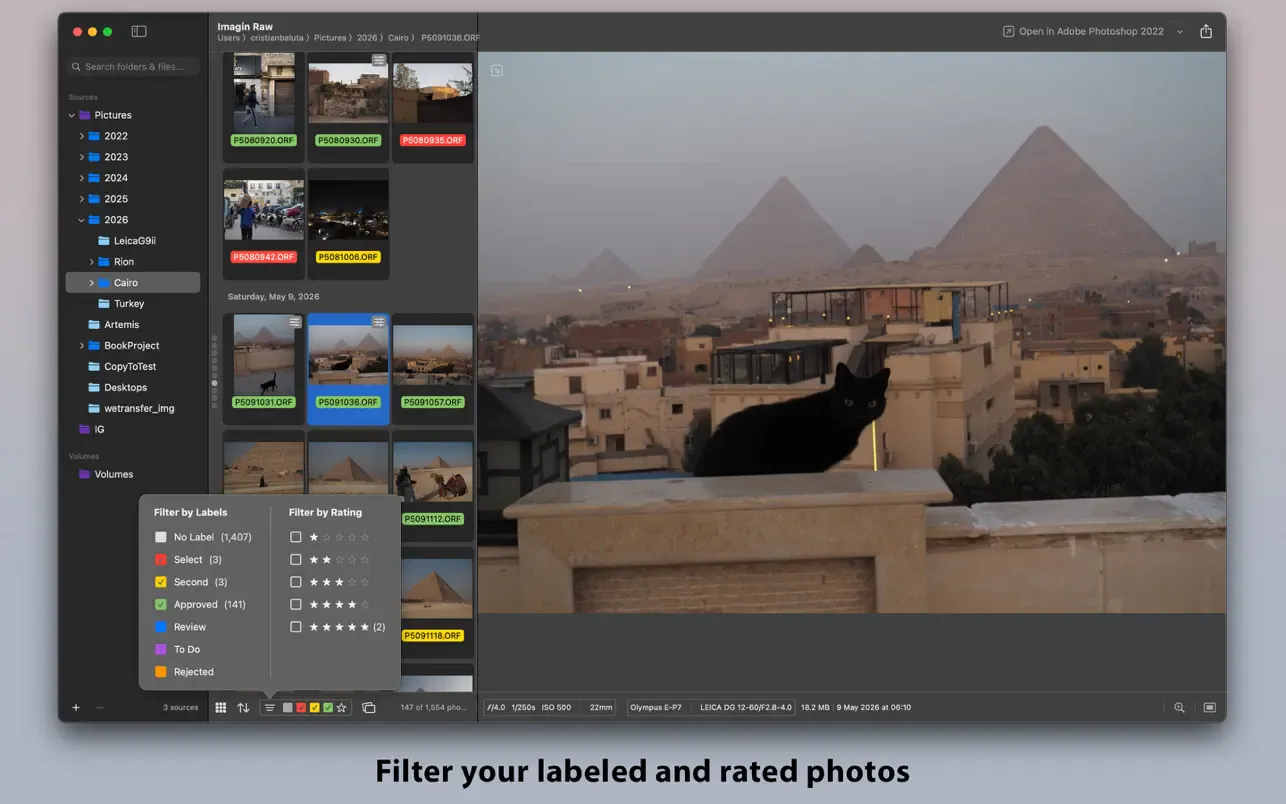
Task: Toggle the filmstrip layout icon at bottom right
Action: pyautogui.click(x=1210, y=707)
